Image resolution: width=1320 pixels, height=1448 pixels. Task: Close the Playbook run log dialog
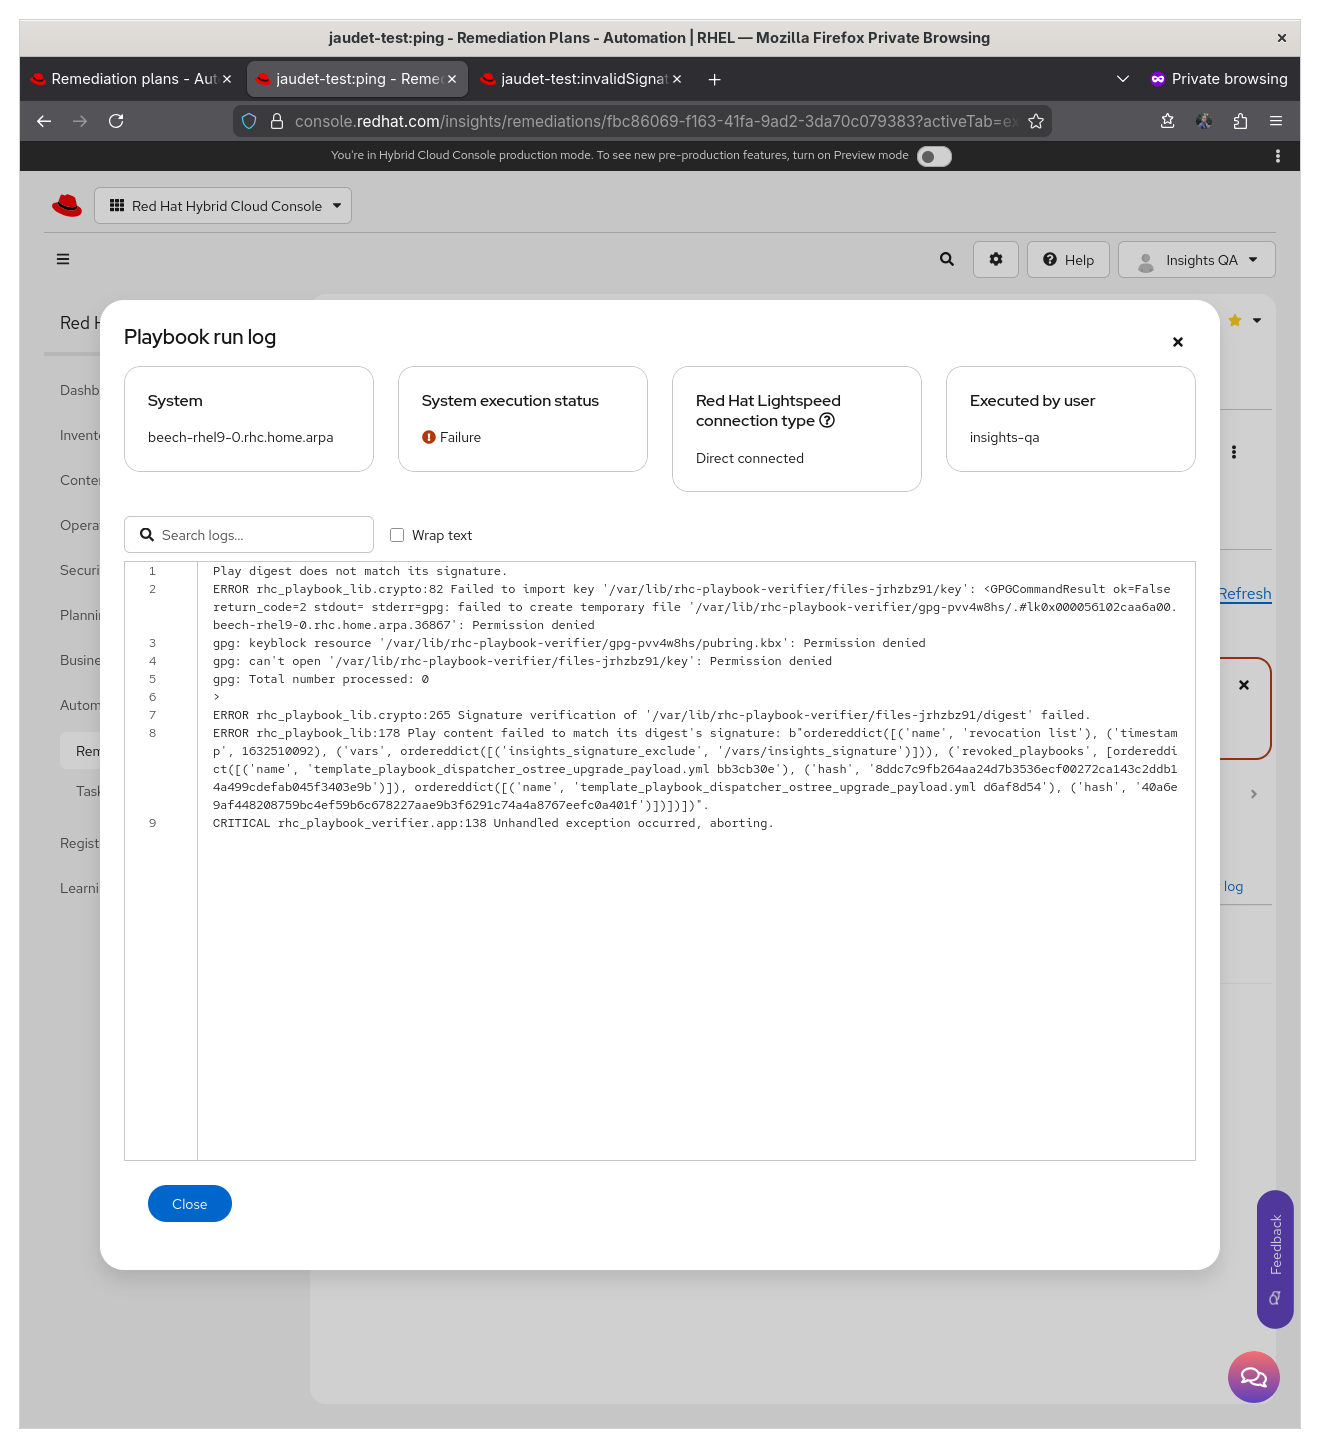(x=1178, y=342)
